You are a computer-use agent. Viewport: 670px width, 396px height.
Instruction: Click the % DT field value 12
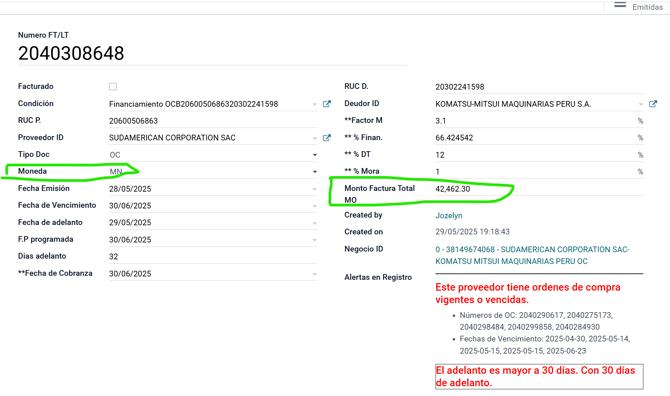click(535, 155)
